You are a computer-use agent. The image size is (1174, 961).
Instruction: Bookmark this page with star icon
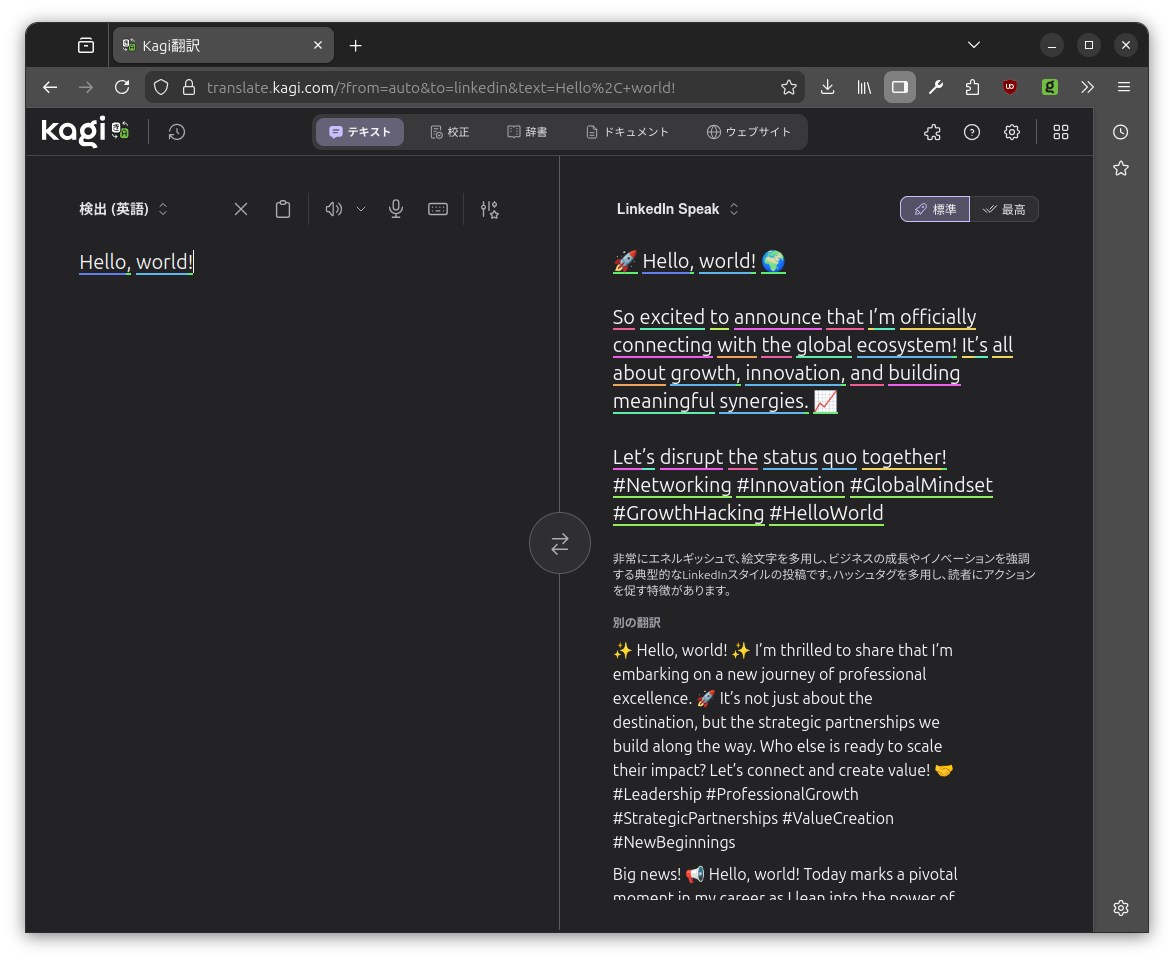(x=789, y=87)
